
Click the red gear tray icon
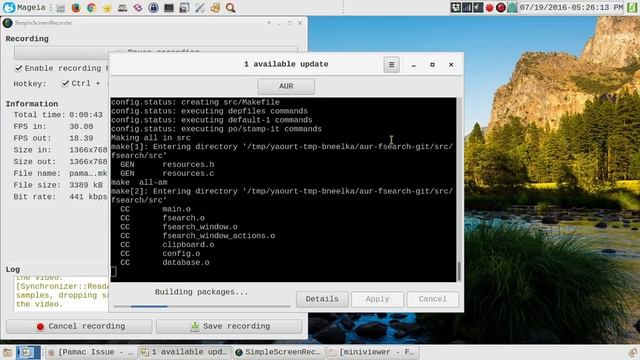pyautogui.click(x=489, y=7)
